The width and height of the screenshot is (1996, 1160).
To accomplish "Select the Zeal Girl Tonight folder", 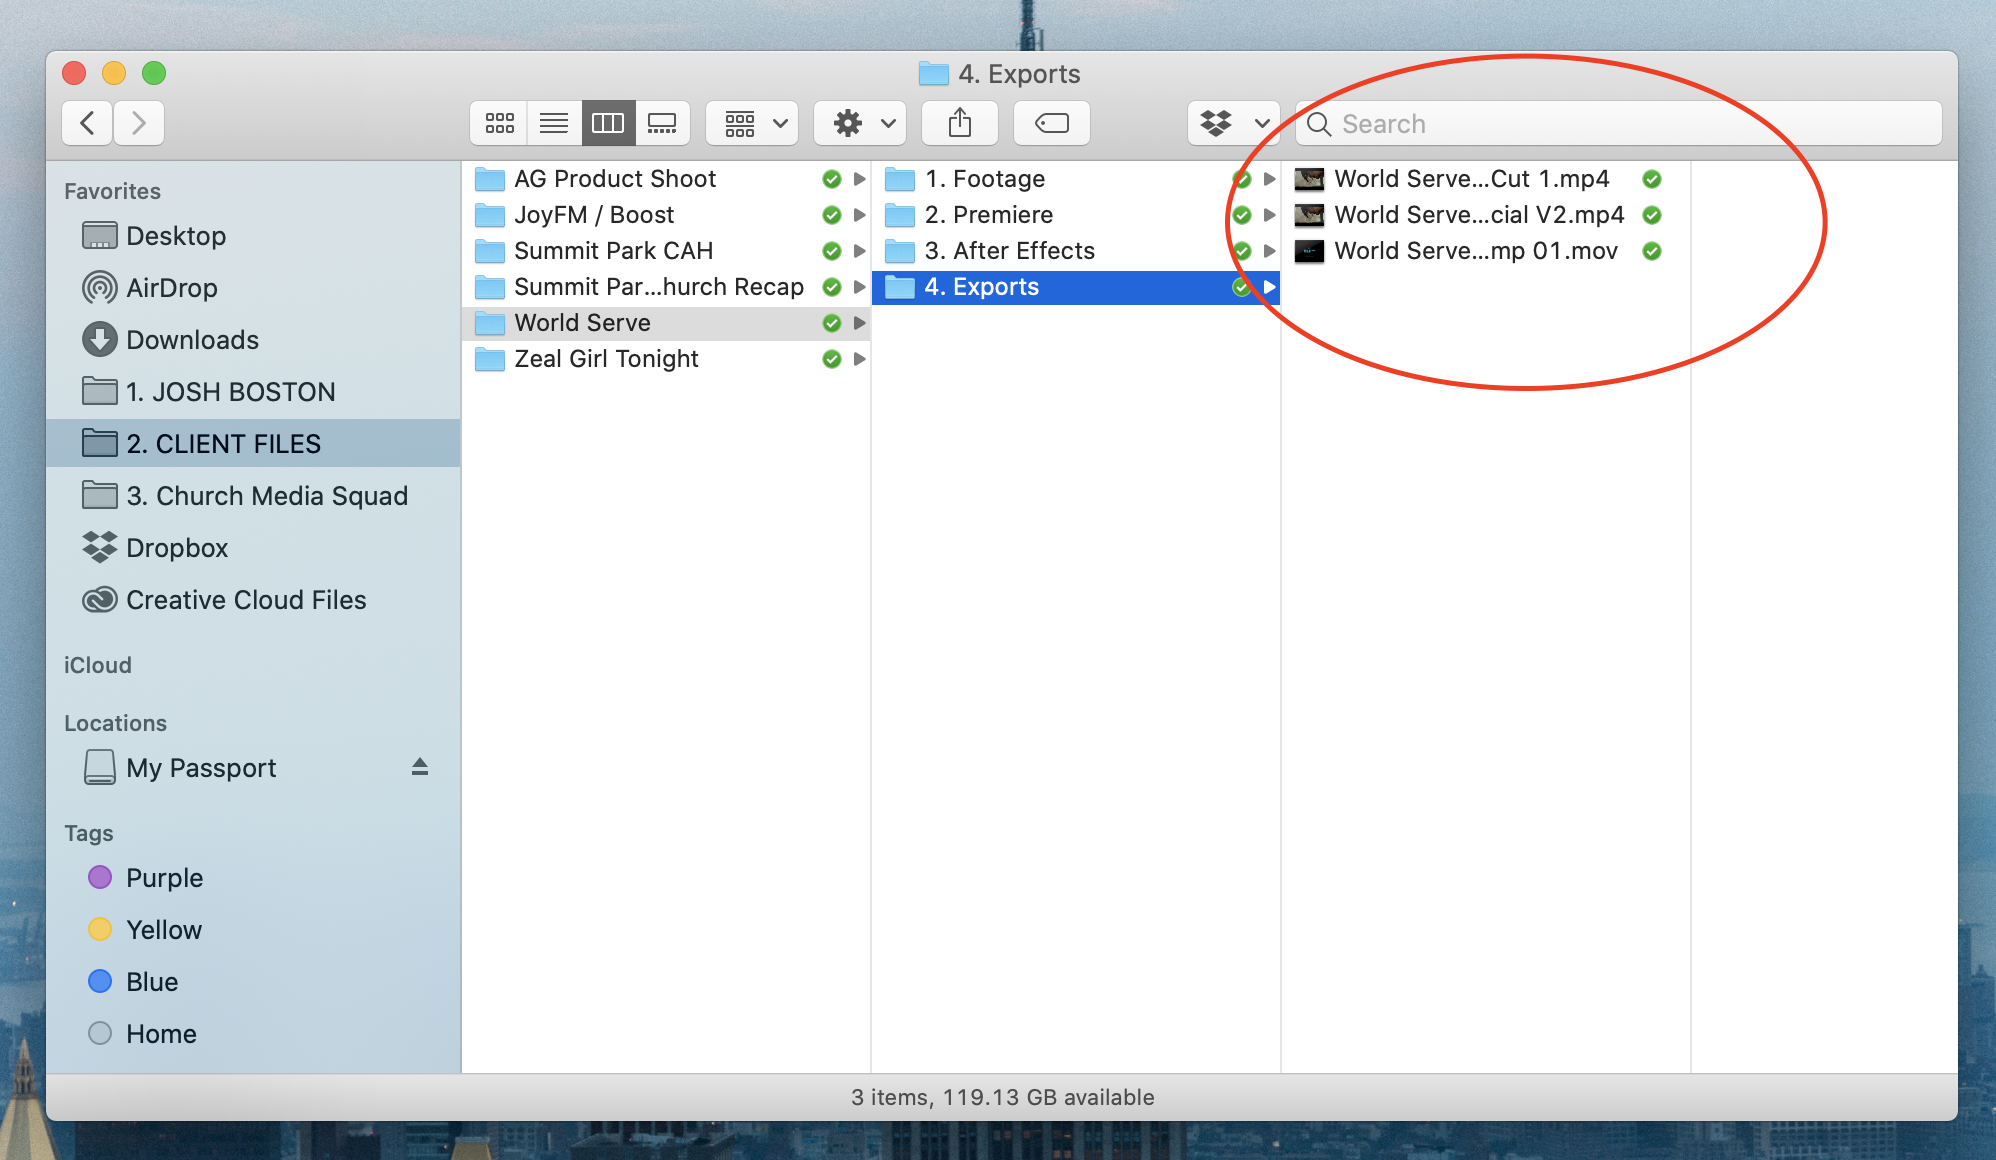I will [x=605, y=358].
